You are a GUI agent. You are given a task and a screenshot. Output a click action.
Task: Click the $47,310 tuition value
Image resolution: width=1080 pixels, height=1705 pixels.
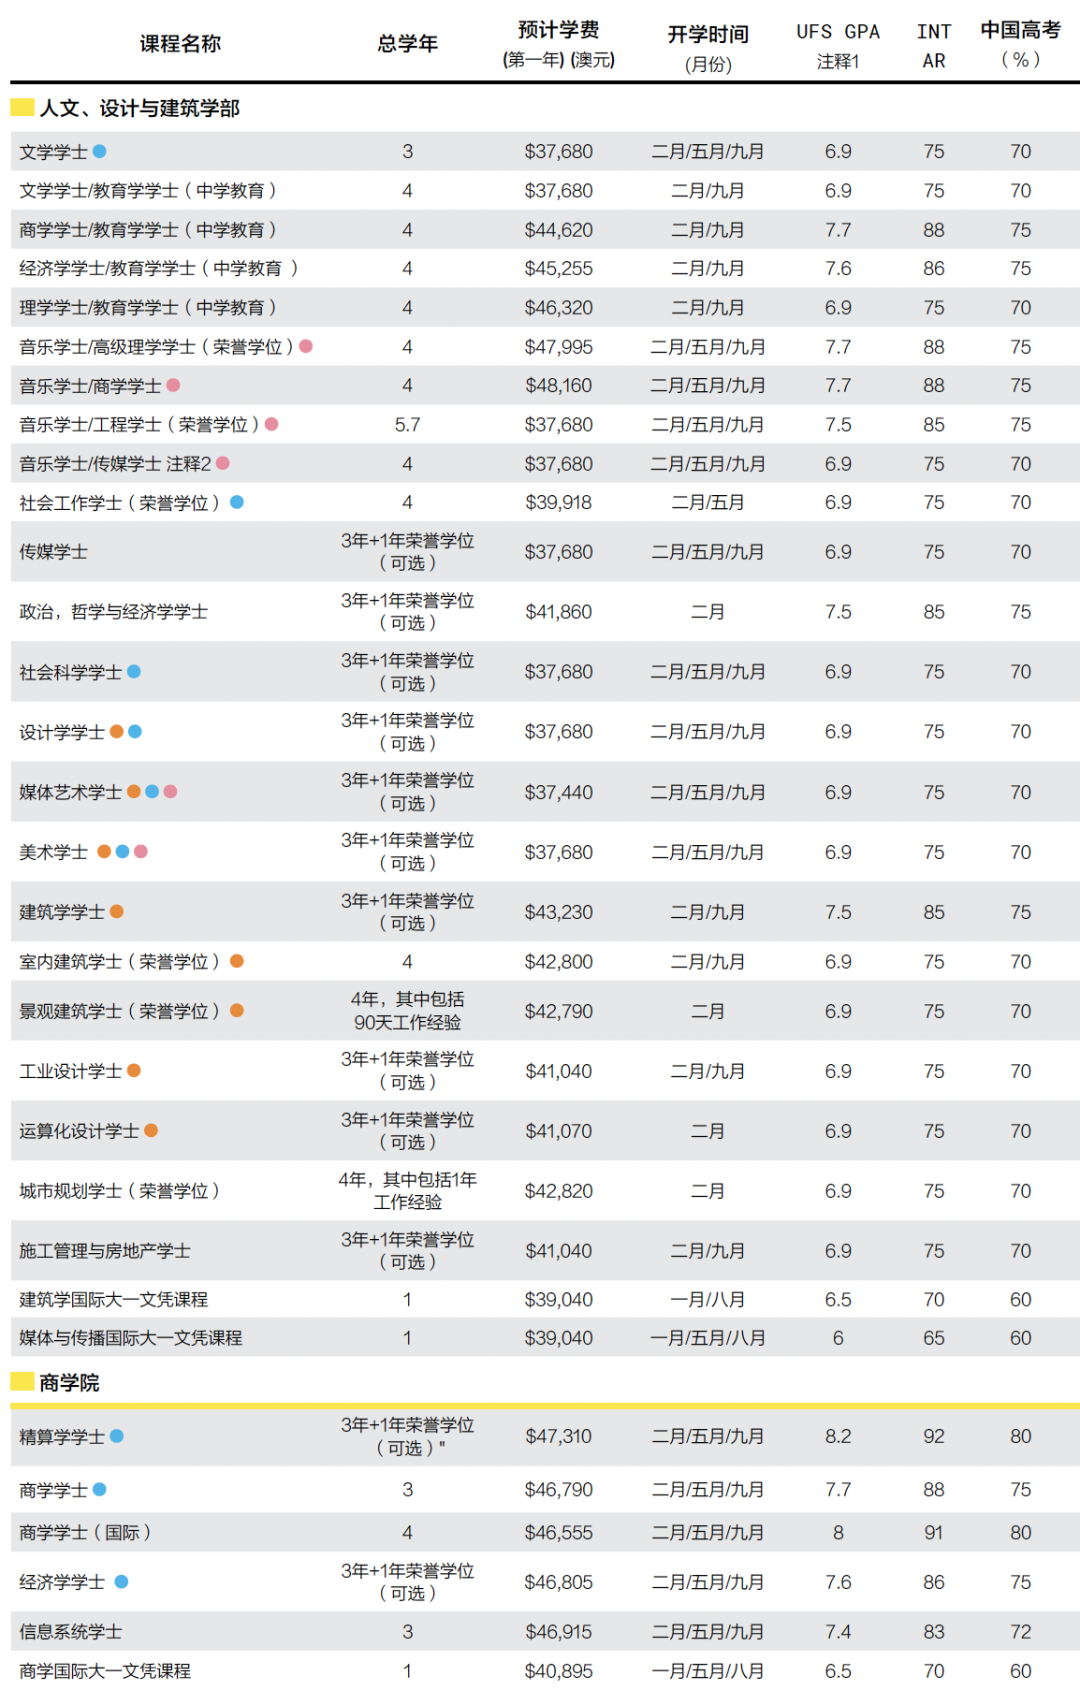[x=559, y=1436]
